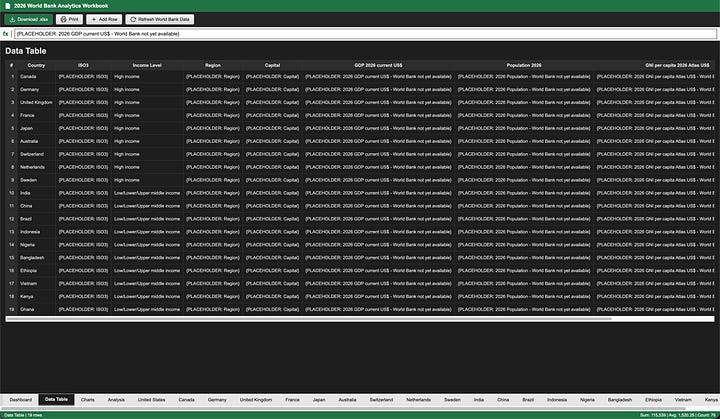Open the Nigeria sheet tab
This screenshot has height=419, width=720.
(587, 400)
